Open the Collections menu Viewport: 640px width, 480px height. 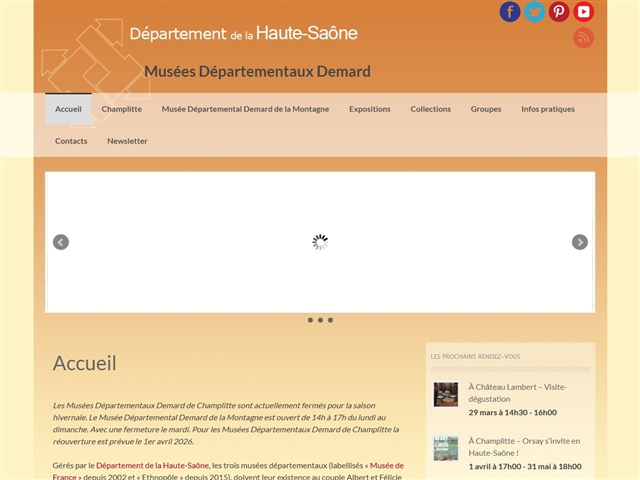pos(431,109)
